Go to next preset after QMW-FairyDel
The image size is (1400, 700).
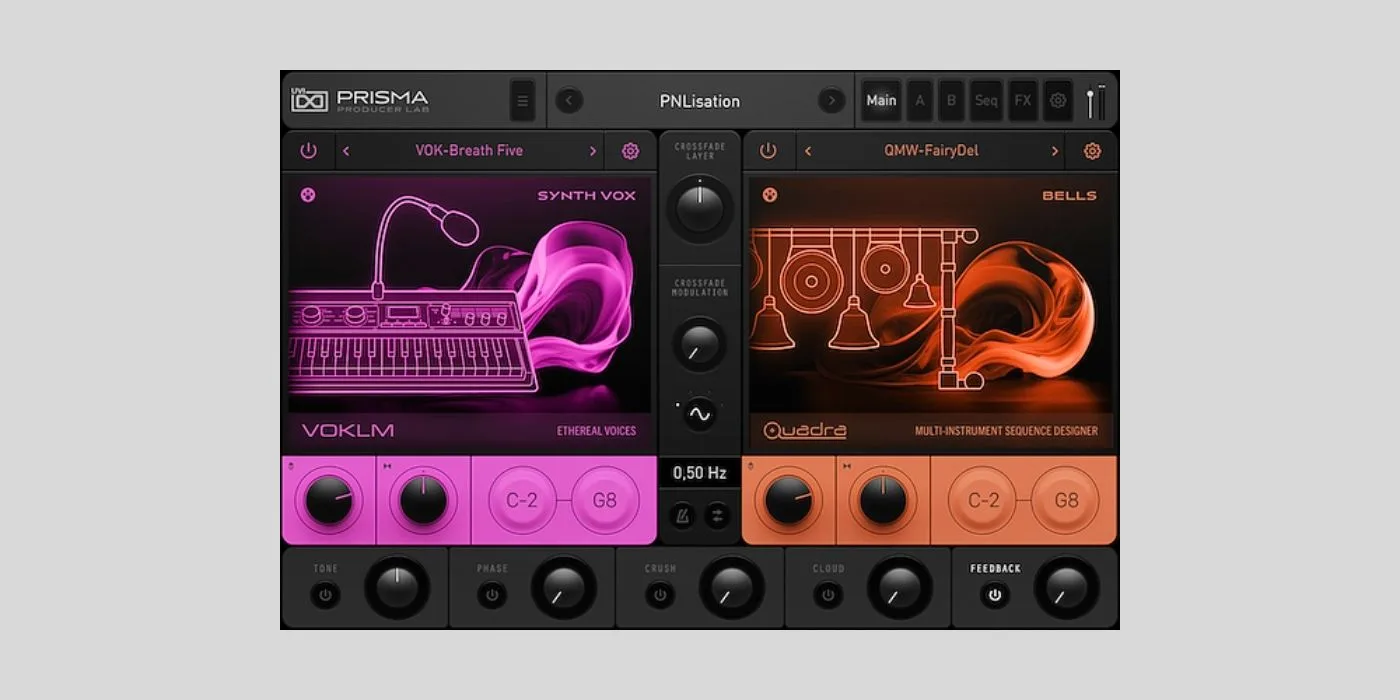click(x=1055, y=151)
